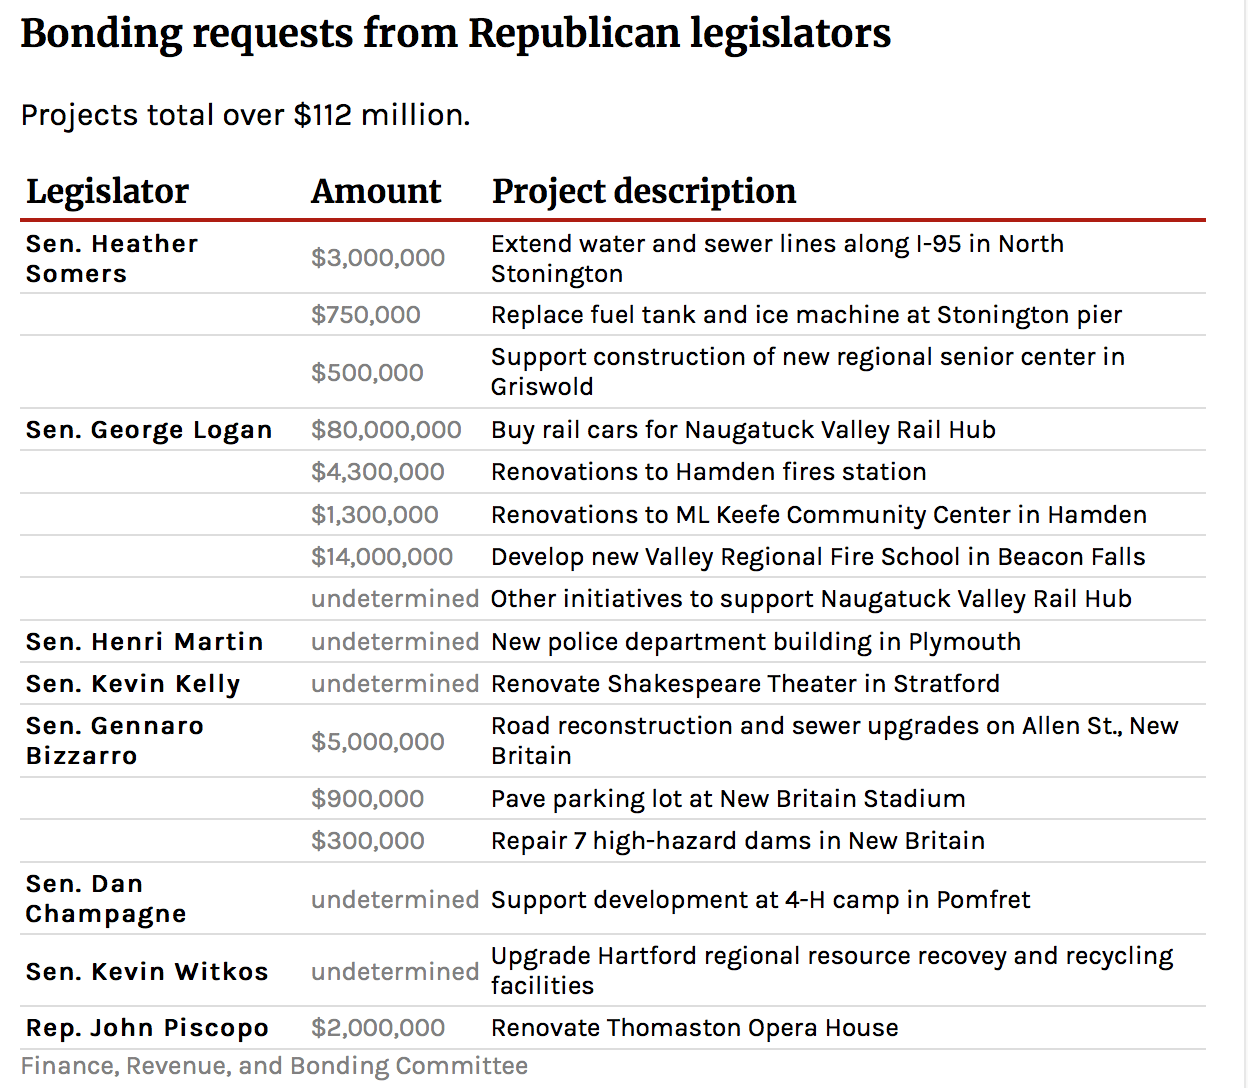The height and width of the screenshot is (1088, 1248).
Task: Select the Sen. Heather Somers name
Action: 112,259
